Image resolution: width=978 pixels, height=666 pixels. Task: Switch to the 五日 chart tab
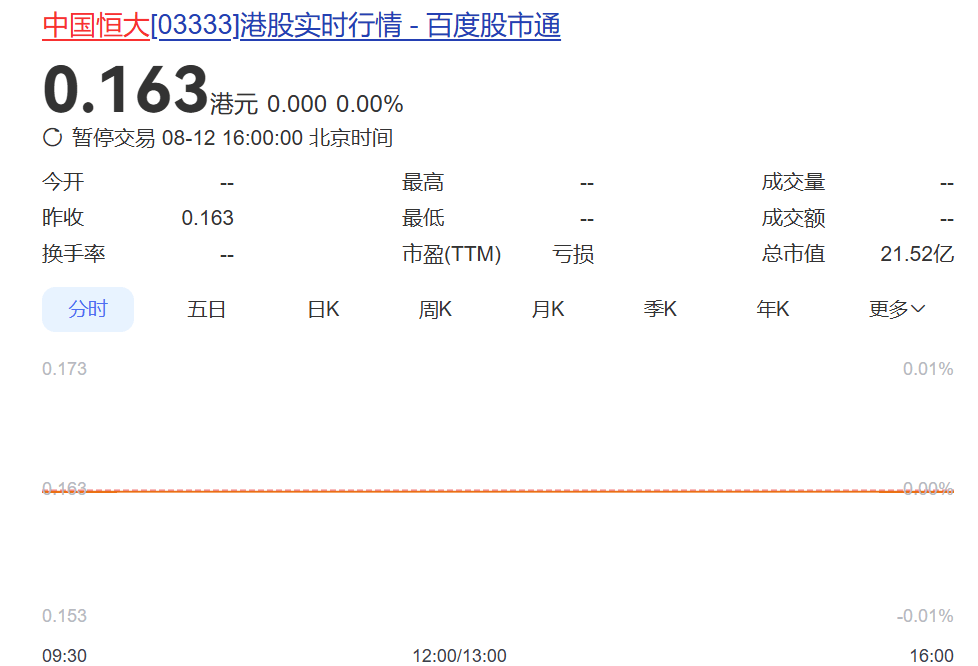(x=207, y=309)
